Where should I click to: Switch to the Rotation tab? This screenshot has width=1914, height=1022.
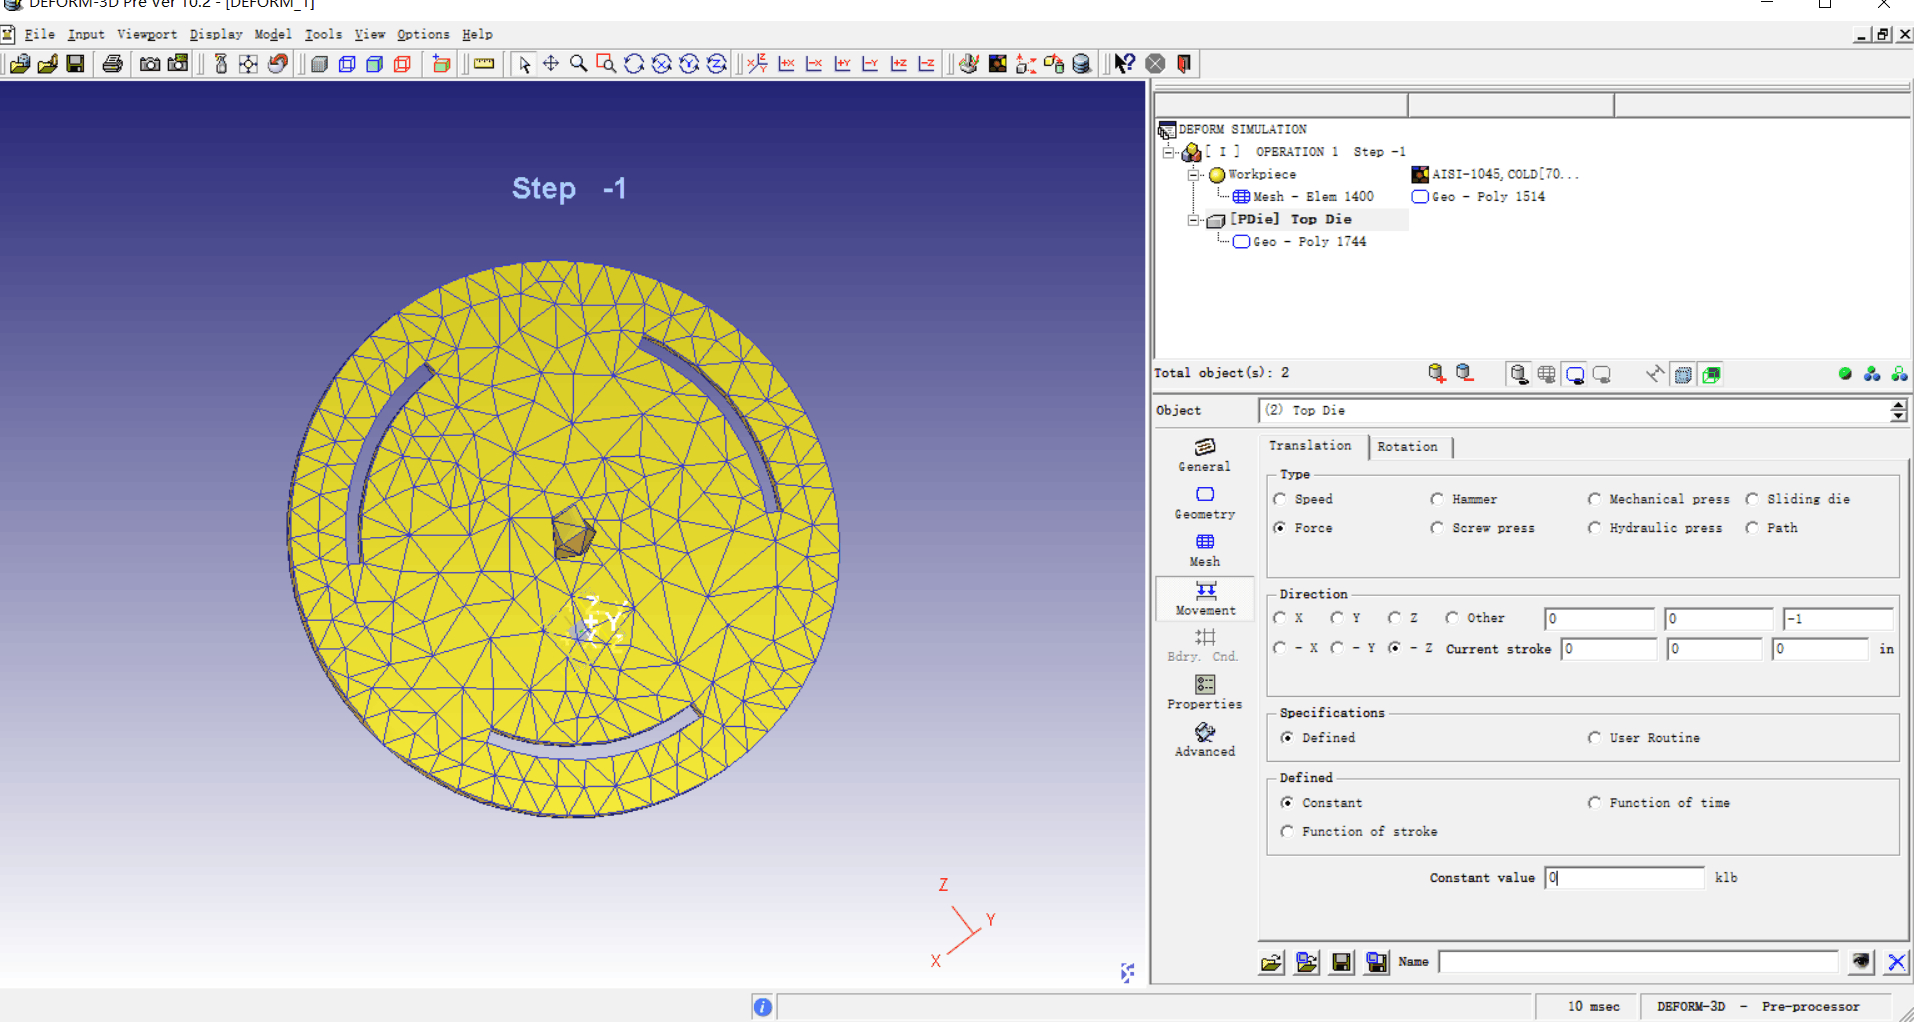(1407, 447)
